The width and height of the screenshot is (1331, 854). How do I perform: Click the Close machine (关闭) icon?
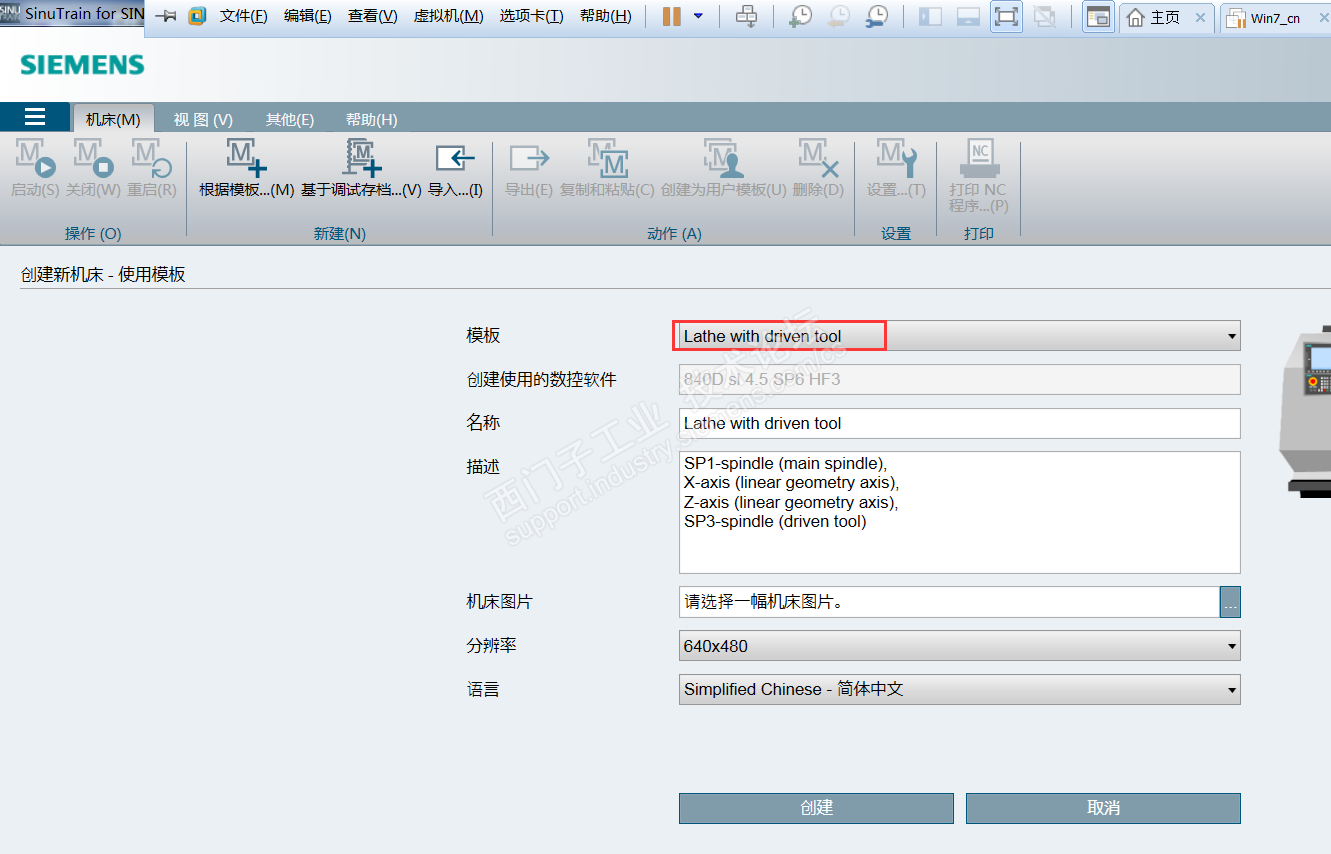tap(93, 158)
